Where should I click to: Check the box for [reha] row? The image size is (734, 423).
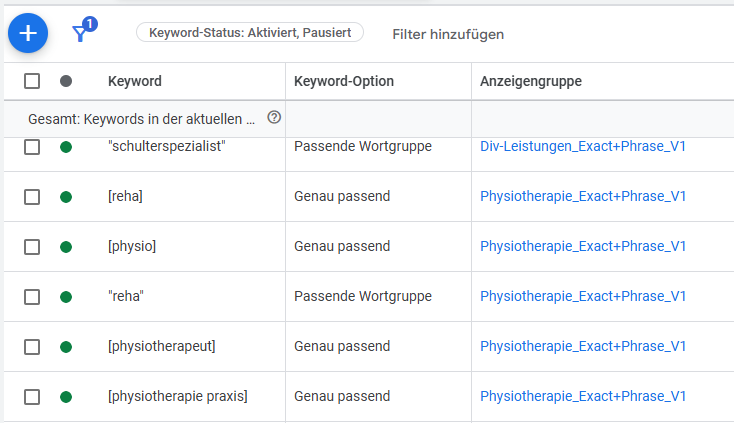[32, 197]
